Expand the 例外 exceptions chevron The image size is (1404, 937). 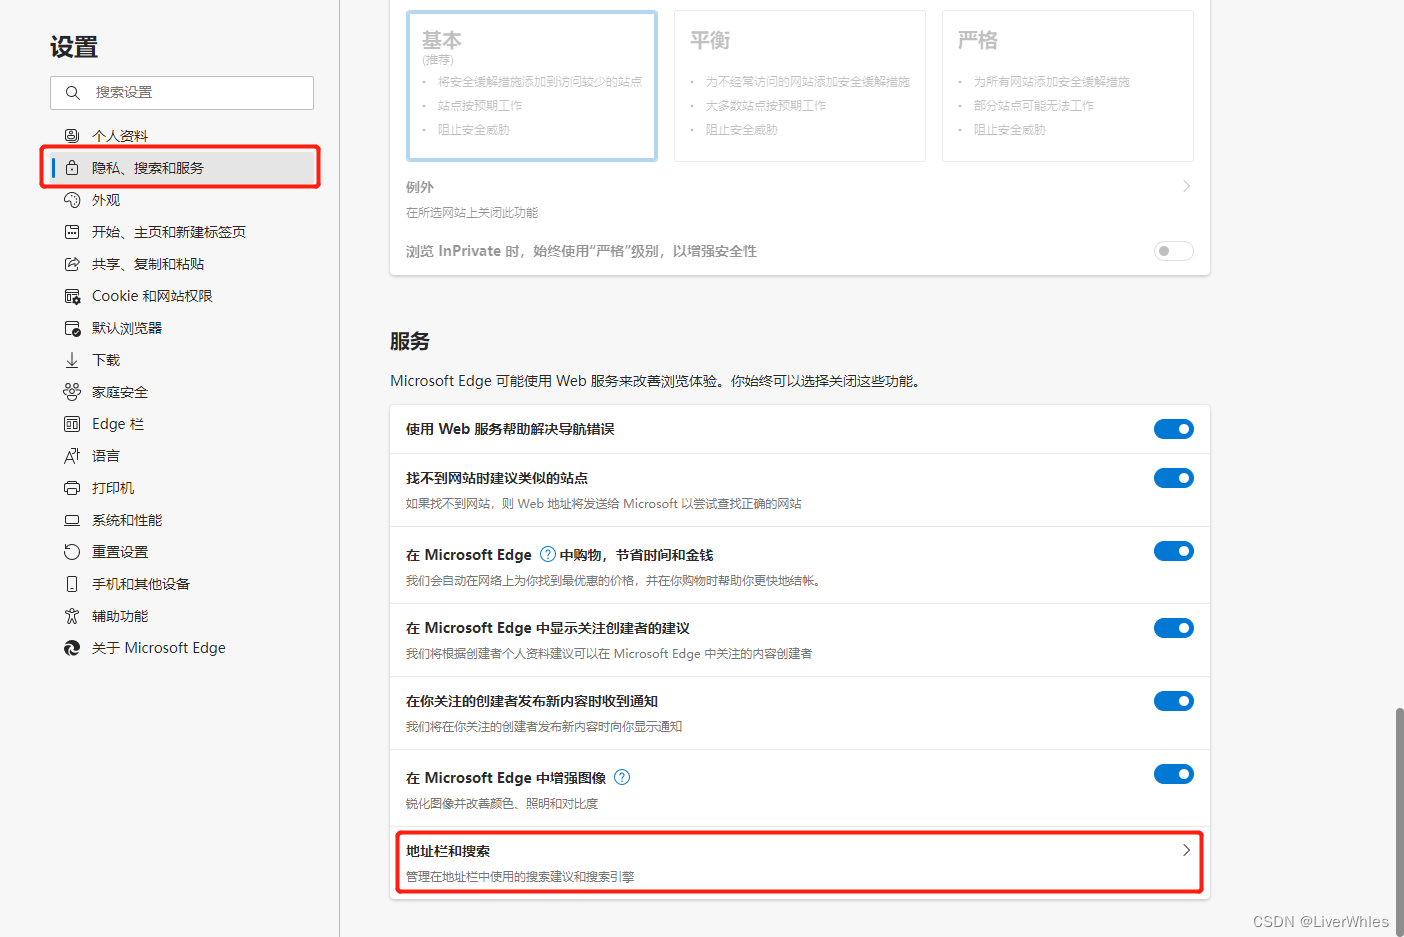coord(1187,186)
